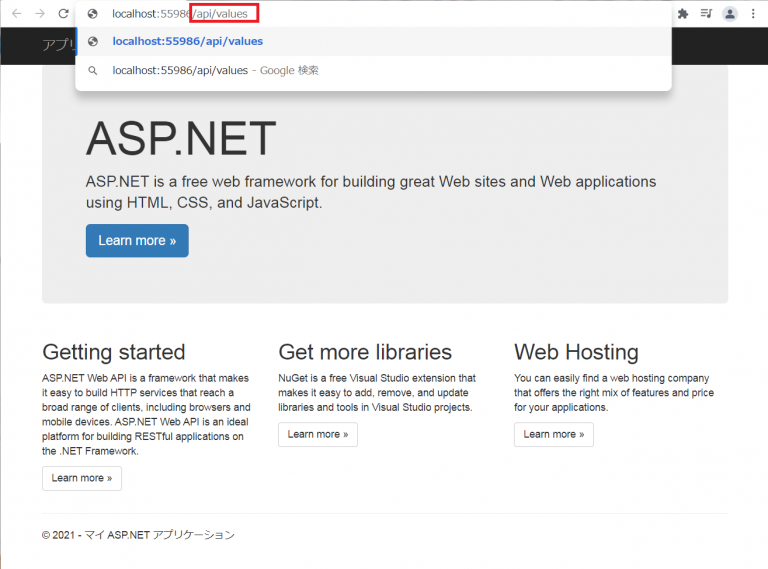Click the 2021 copyright footer text
The height and width of the screenshot is (569, 768).
click(138, 535)
